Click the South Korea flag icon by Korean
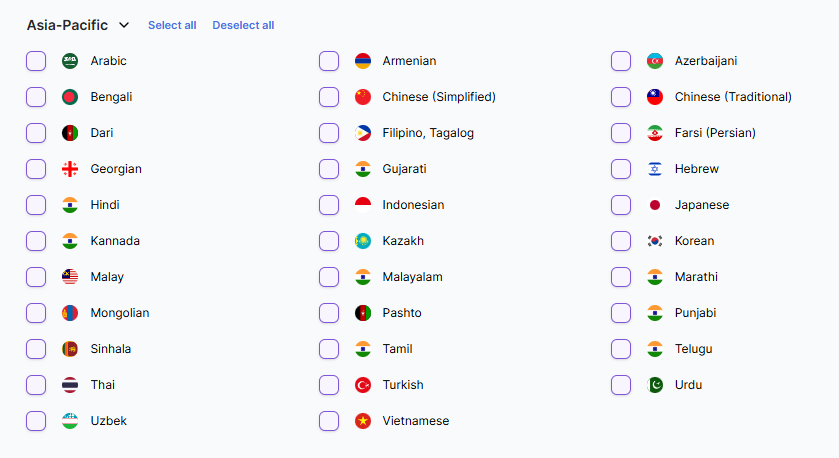839x458 pixels. [x=654, y=241]
